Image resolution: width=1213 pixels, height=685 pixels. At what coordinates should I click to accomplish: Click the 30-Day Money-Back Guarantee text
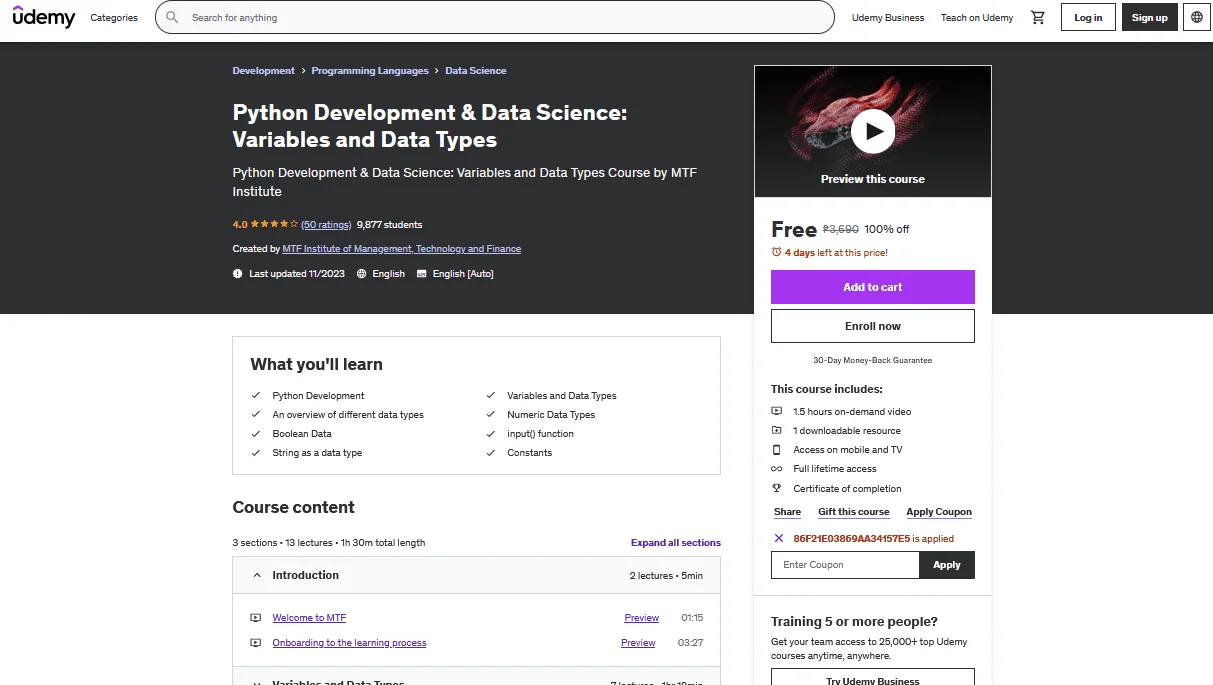[873, 360]
